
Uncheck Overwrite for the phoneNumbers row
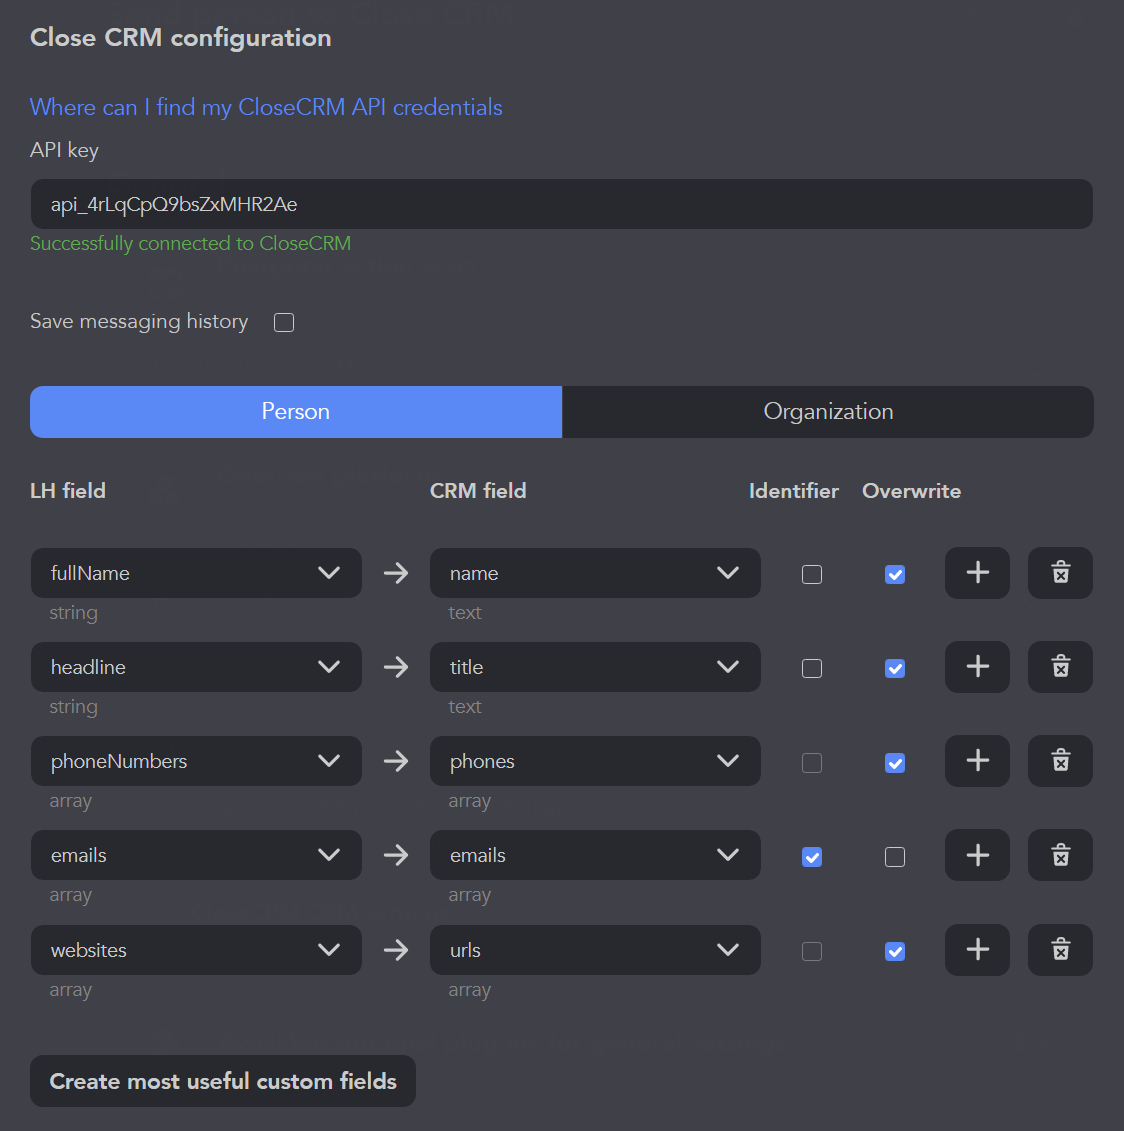pyautogui.click(x=895, y=763)
